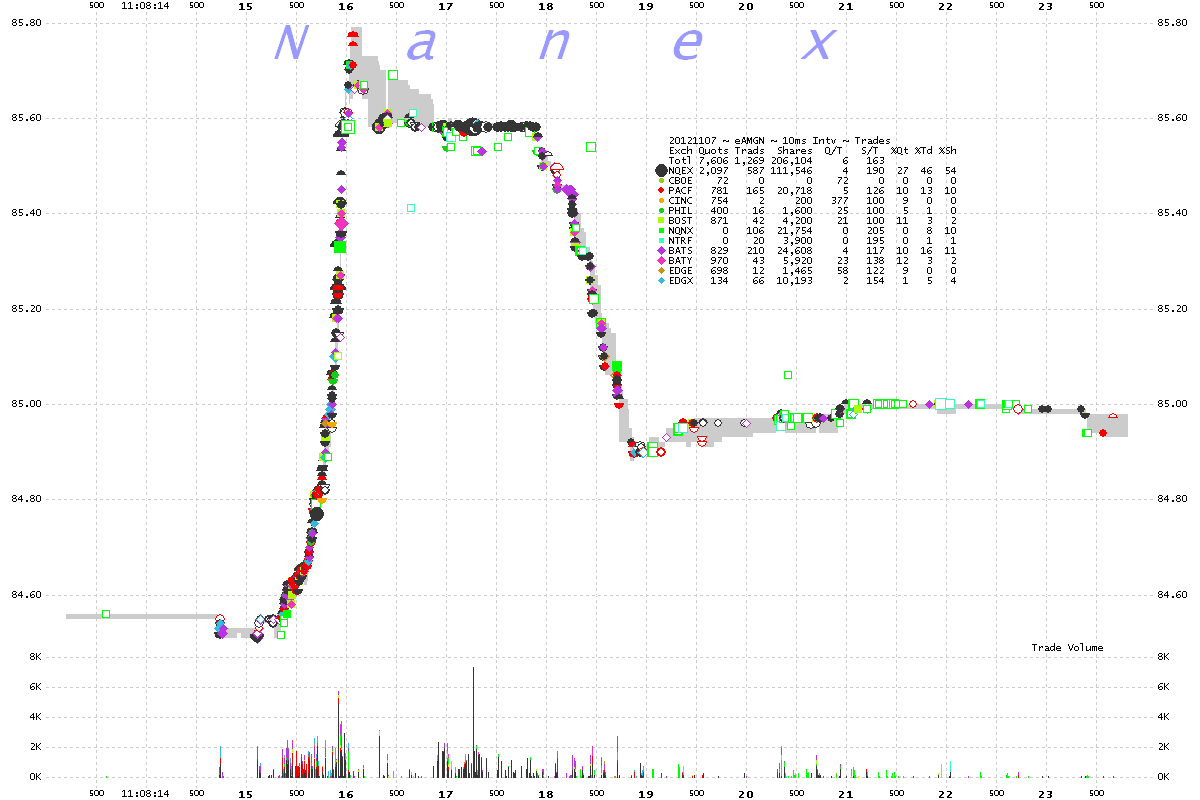Click the 'Q/T' column header in legend

click(832, 150)
